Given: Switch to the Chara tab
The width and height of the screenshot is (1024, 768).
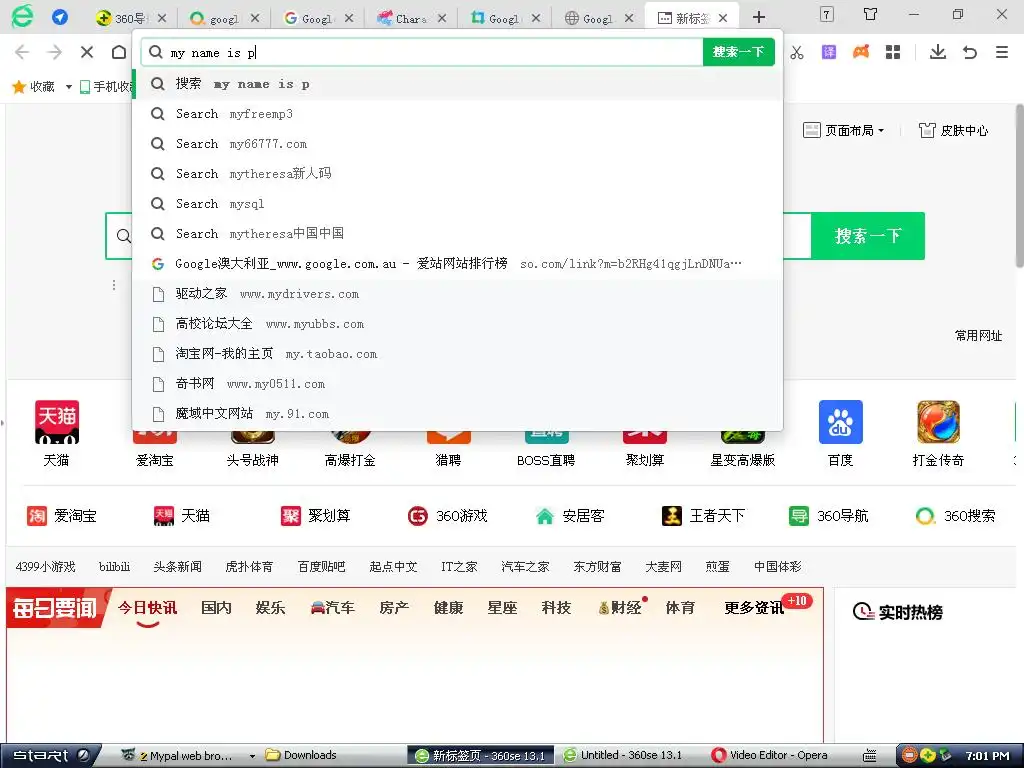Looking at the screenshot, I should click(411, 18).
